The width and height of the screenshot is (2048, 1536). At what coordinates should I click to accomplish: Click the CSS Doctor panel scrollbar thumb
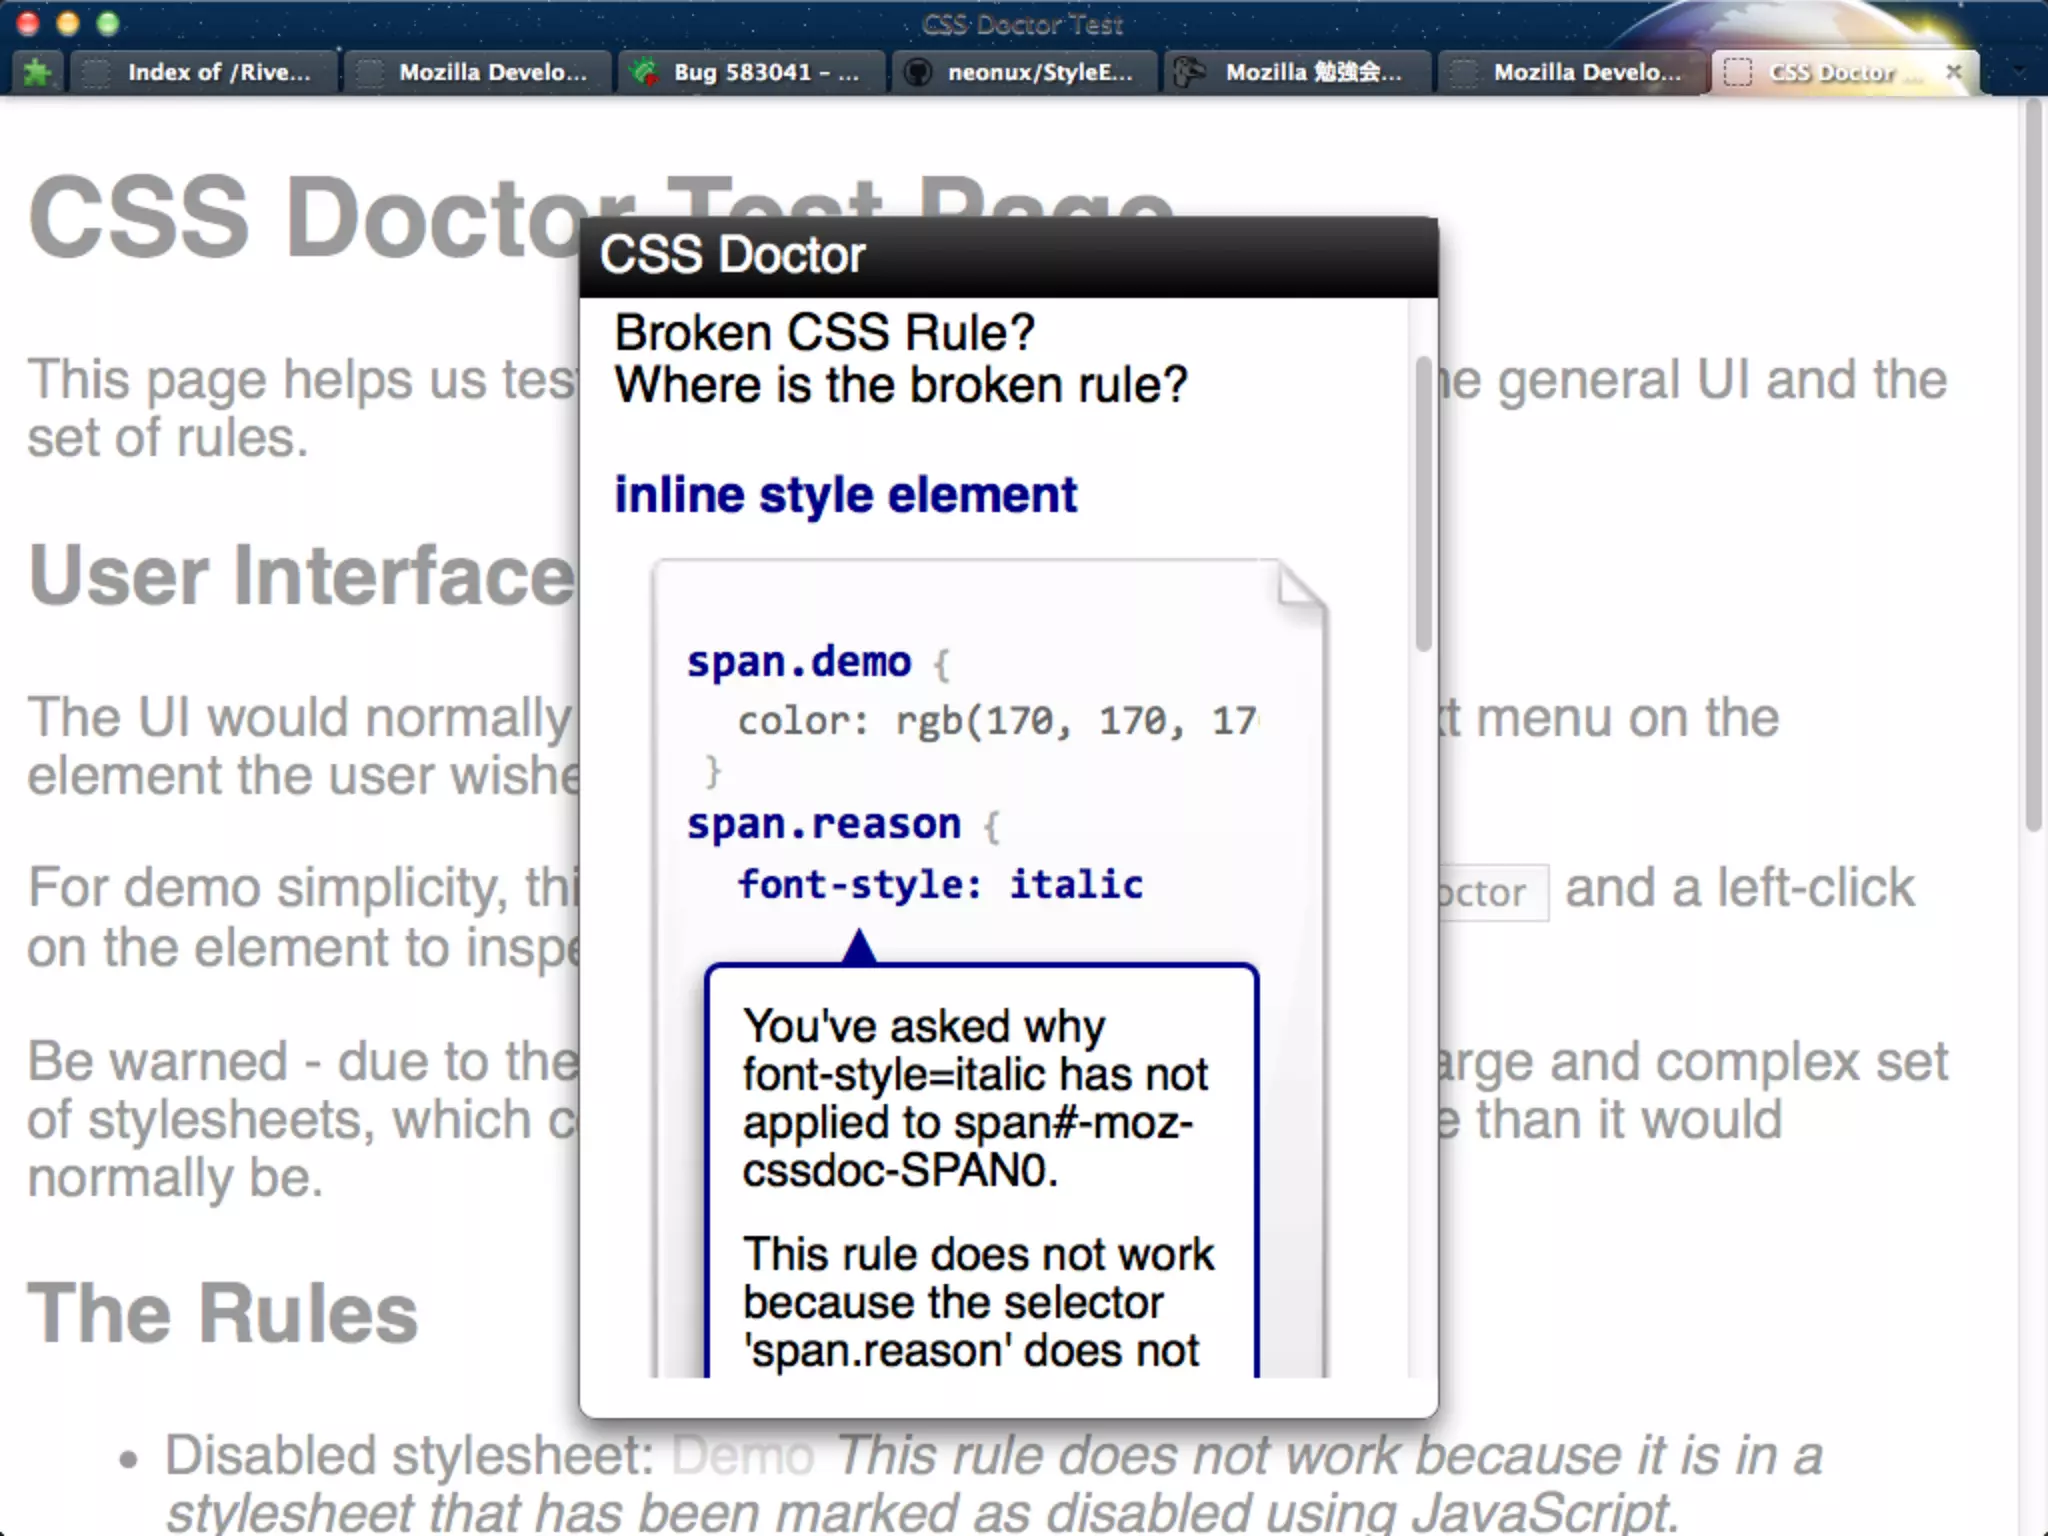pos(1423,505)
